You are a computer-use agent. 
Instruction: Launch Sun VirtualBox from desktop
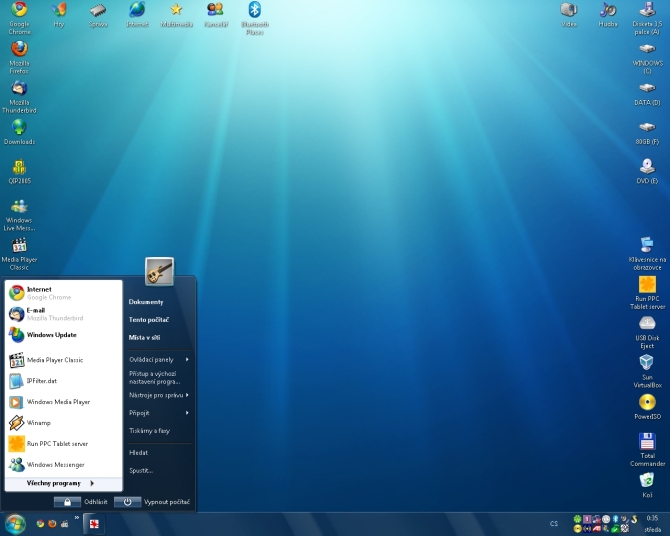[x=647, y=363]
